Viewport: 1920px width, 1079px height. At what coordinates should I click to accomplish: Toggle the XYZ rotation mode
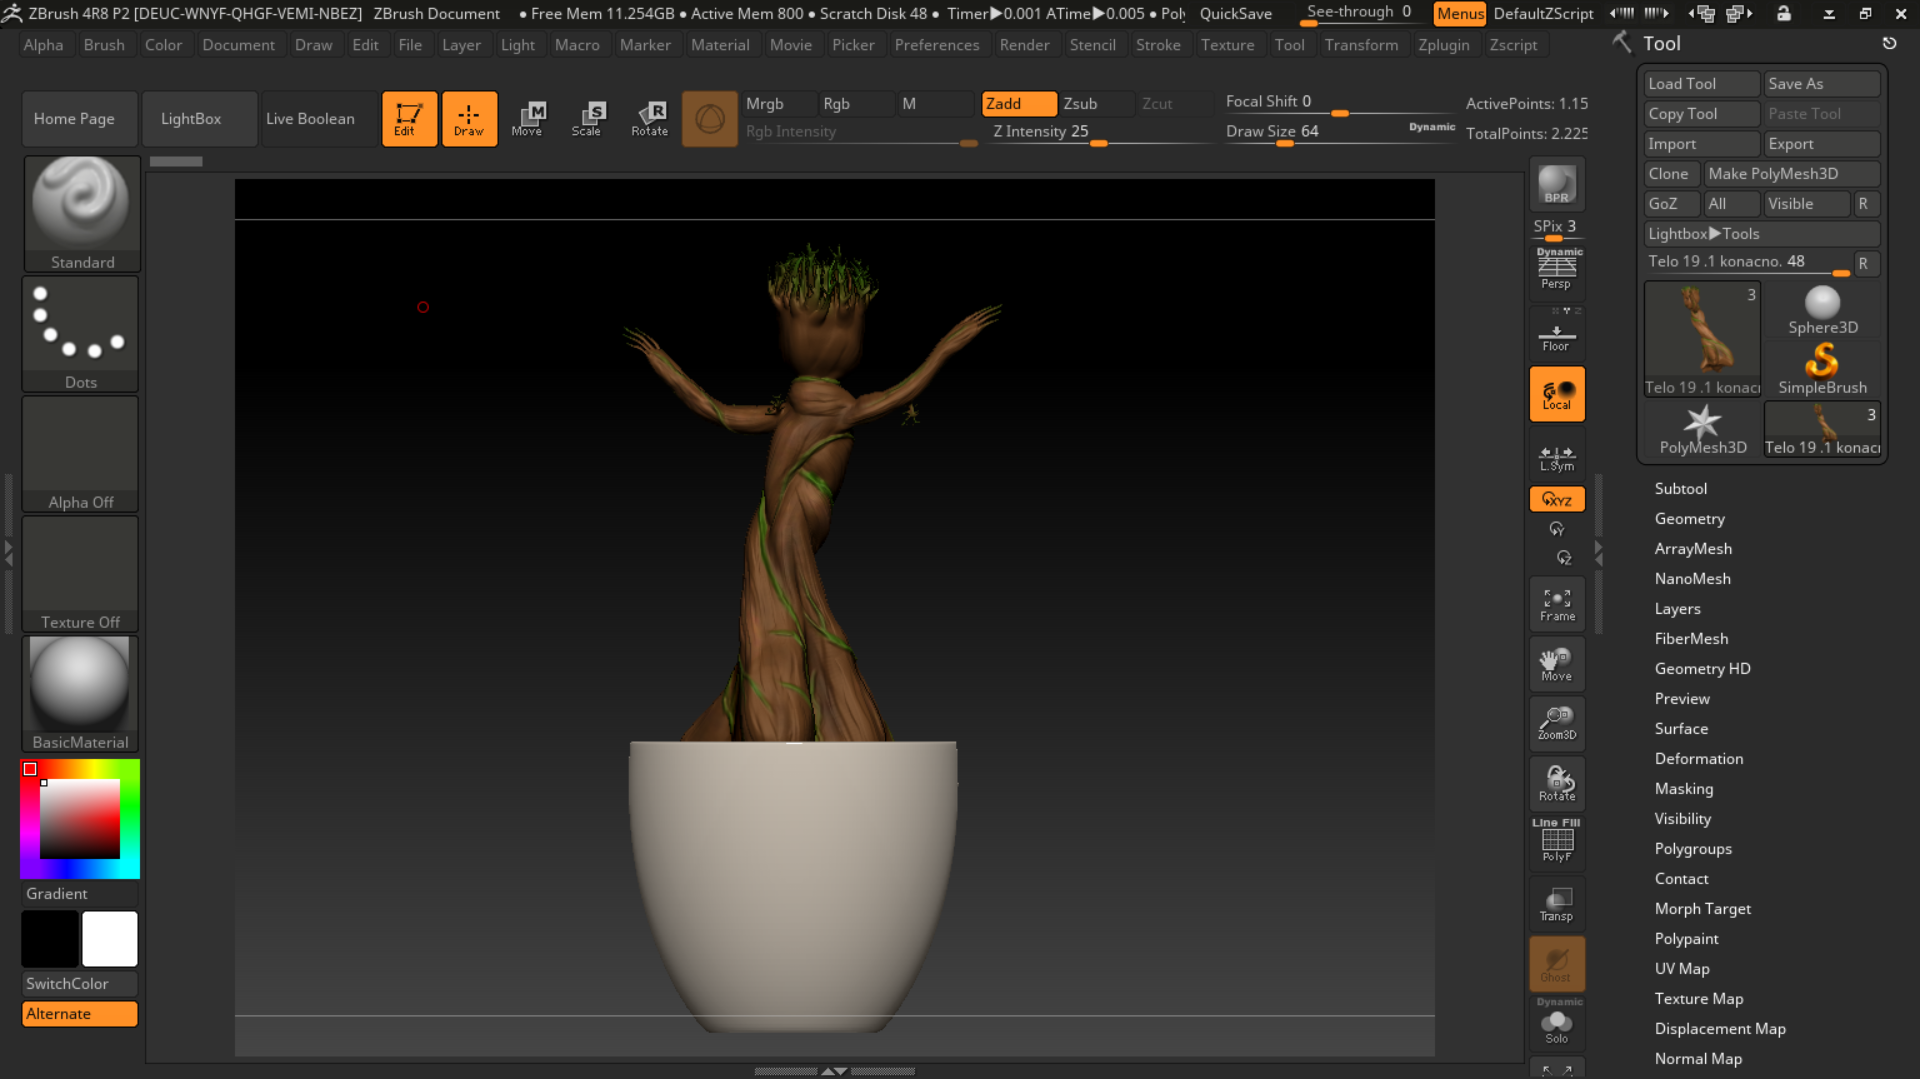[1557, 499]
